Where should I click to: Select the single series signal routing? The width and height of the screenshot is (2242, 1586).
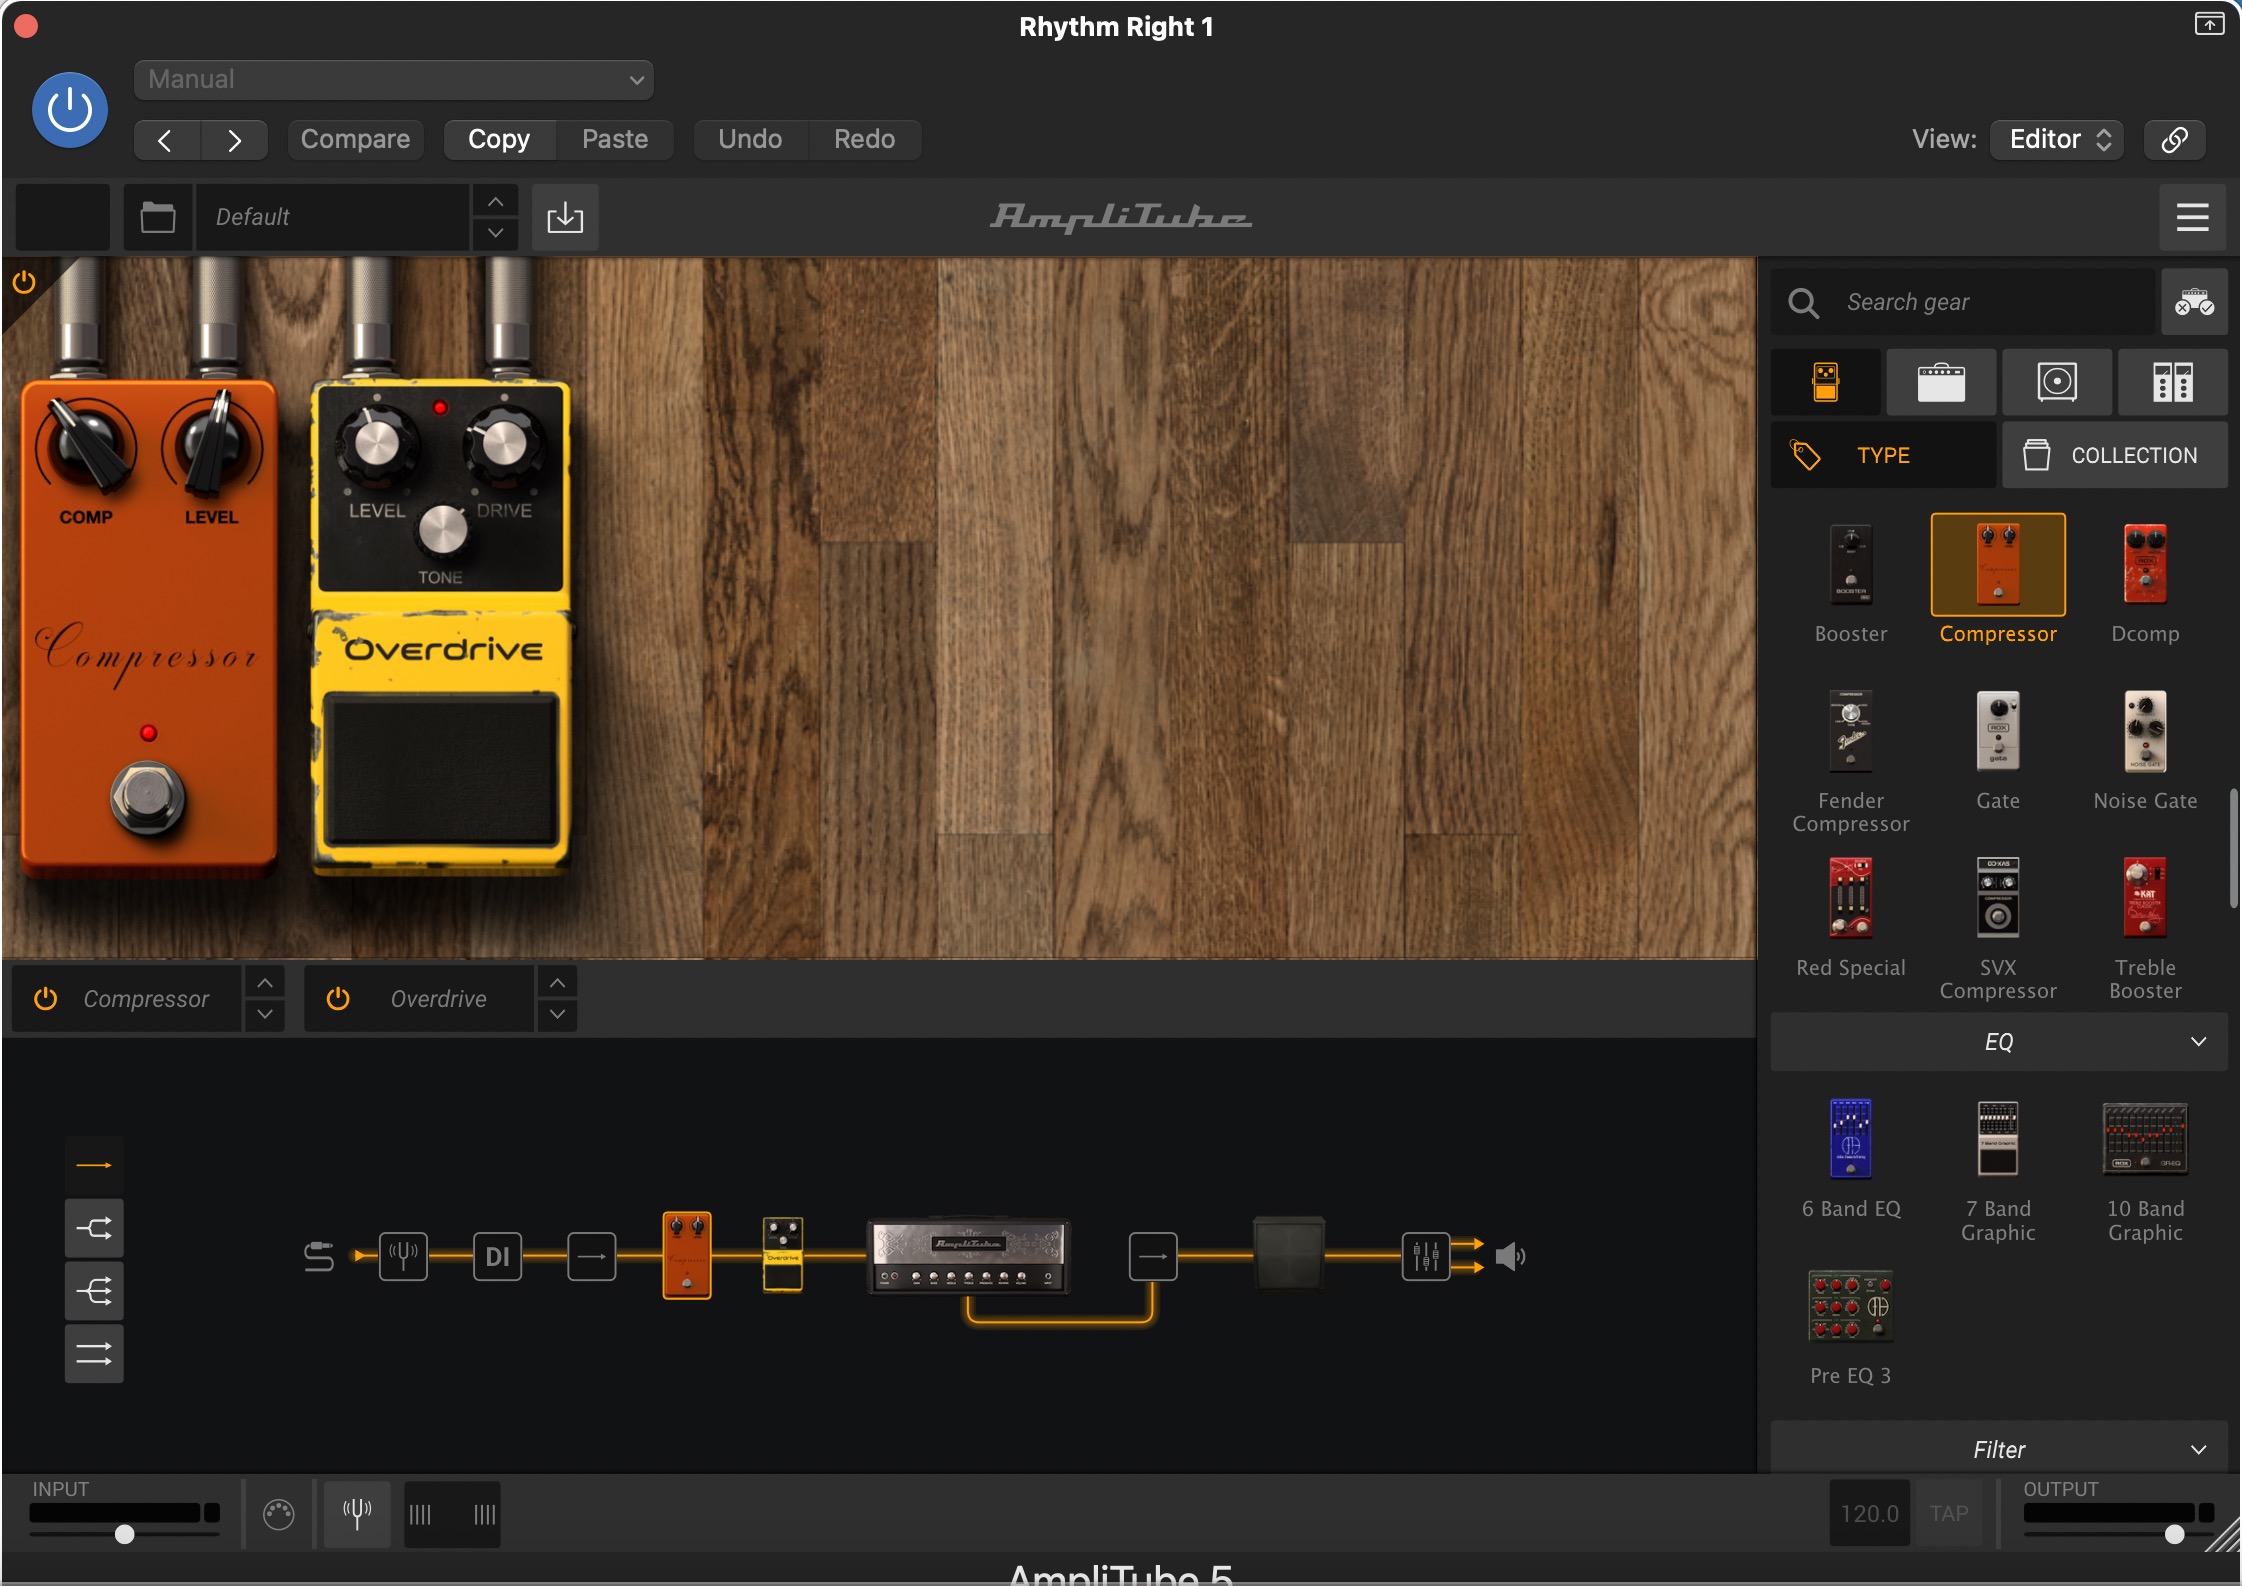click(x=94, y=1165)
